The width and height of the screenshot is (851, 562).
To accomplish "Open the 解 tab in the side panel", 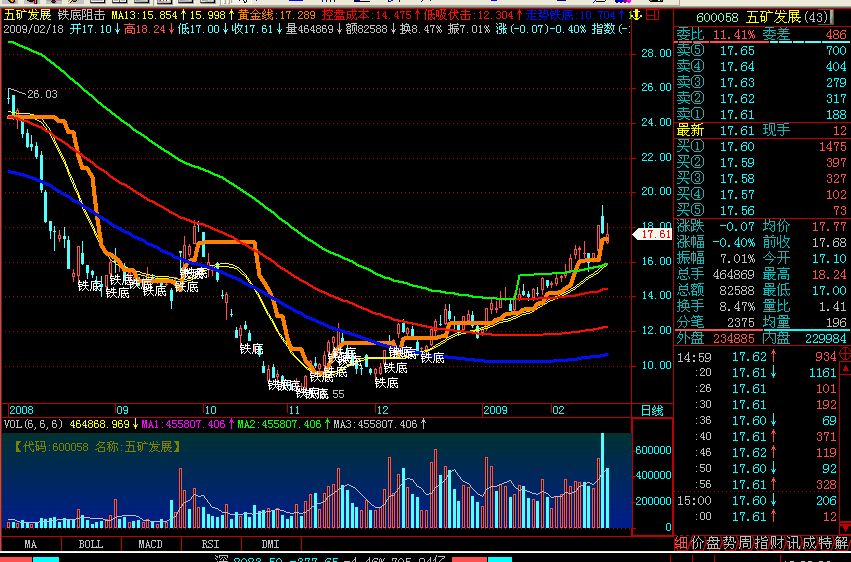I will point(842,543).
